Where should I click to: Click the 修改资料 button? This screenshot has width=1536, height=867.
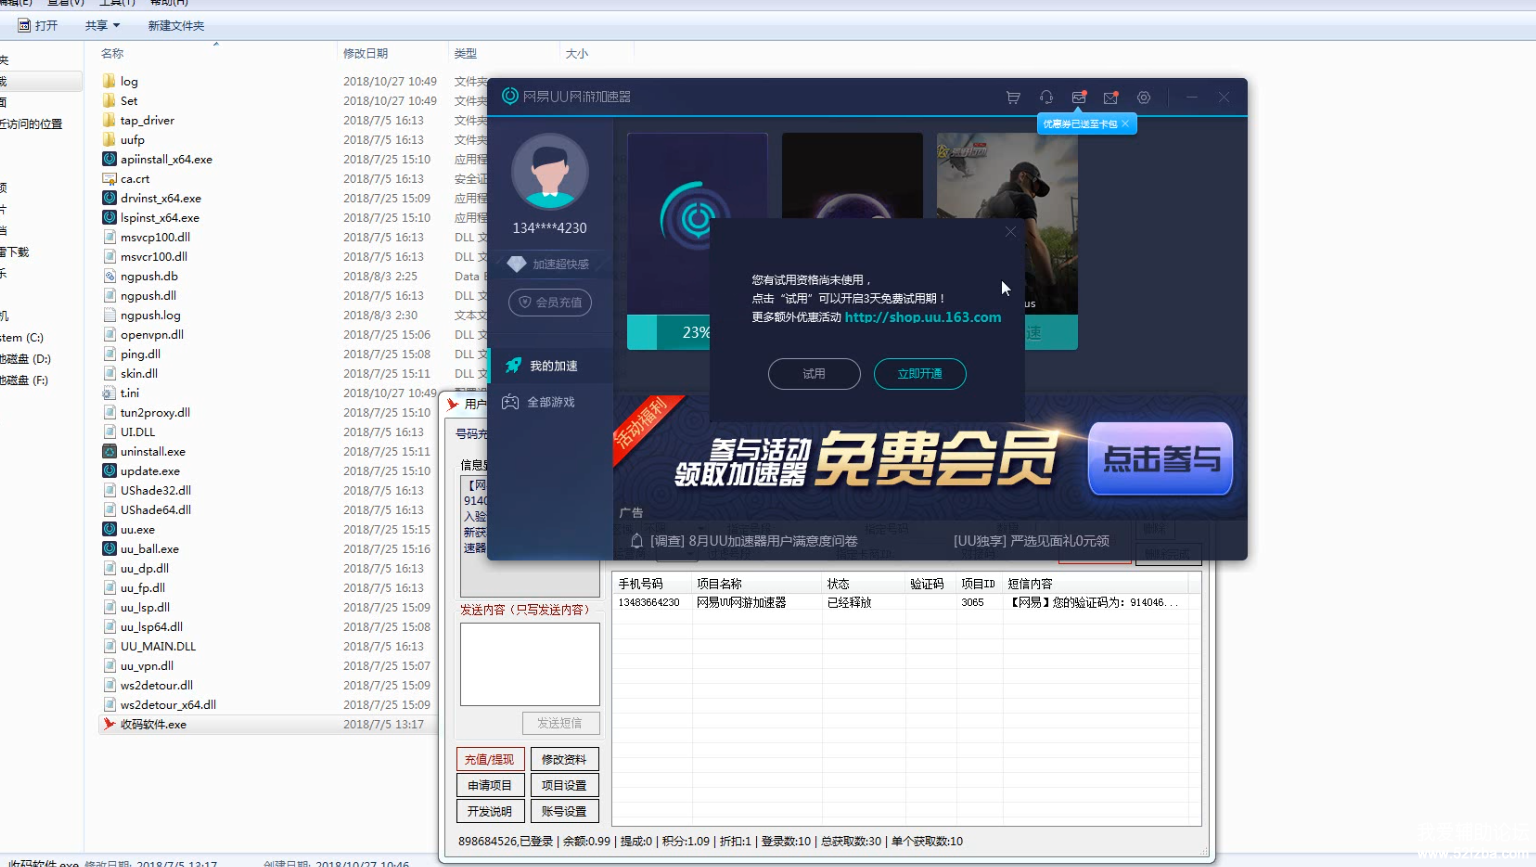[x=564, y=760]
